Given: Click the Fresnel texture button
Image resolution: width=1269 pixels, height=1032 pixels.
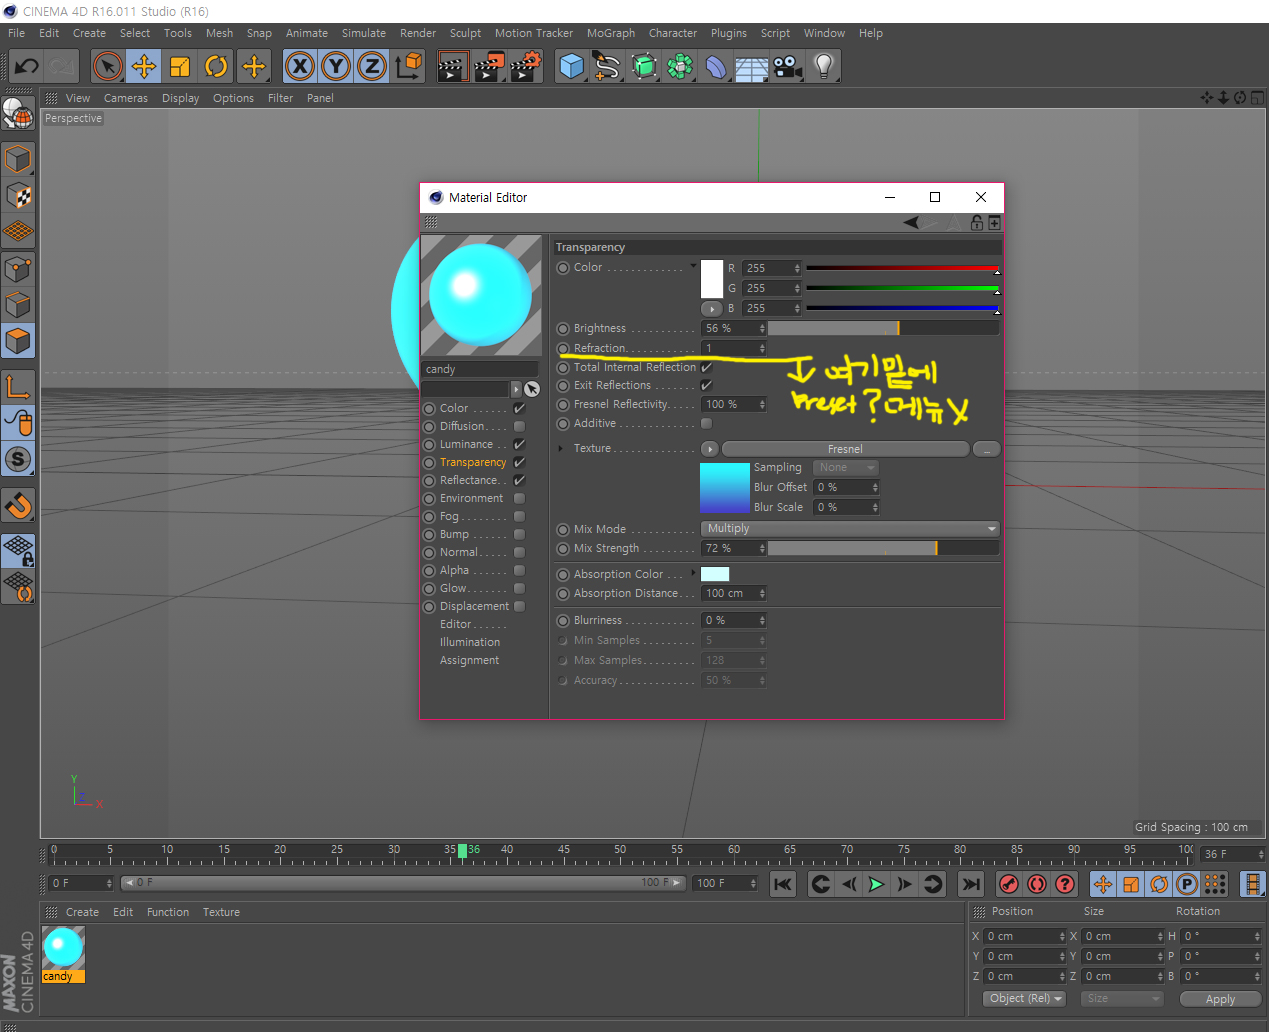Looking at the screenshot, I should (845, 449).
